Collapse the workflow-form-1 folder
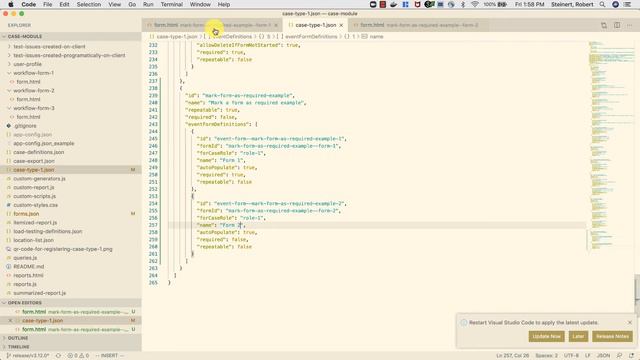The width and height of the screenshot is (640, 360). pos(71,73)
